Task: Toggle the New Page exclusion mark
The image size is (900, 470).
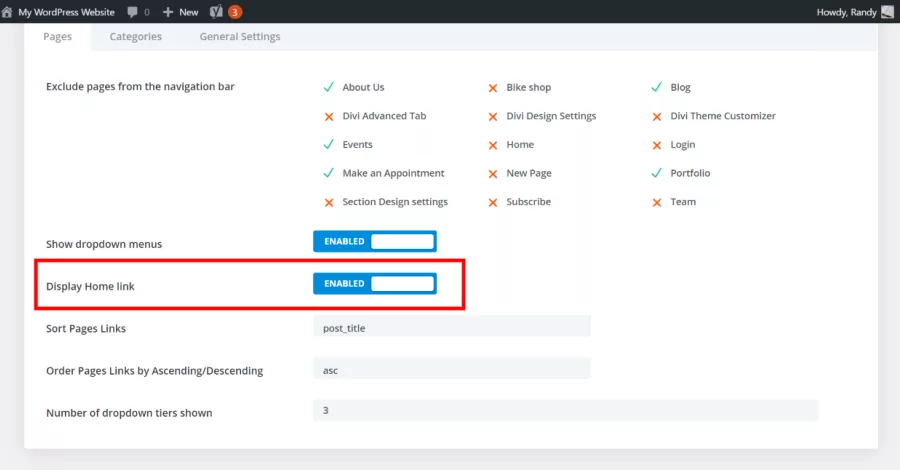Action: click(492, 174)
